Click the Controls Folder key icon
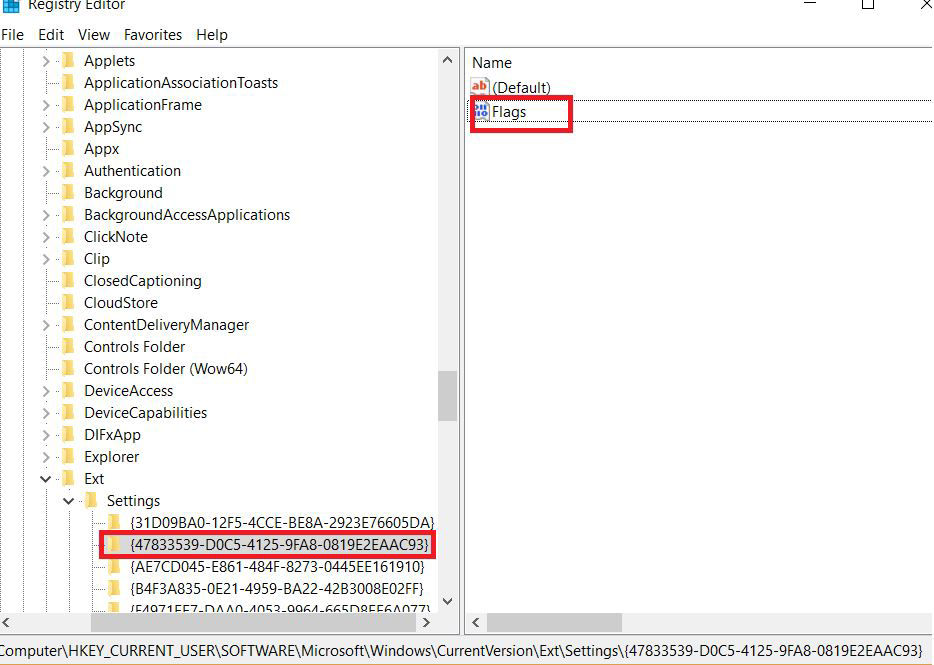The image size is (934, 665). coord(69,347)
